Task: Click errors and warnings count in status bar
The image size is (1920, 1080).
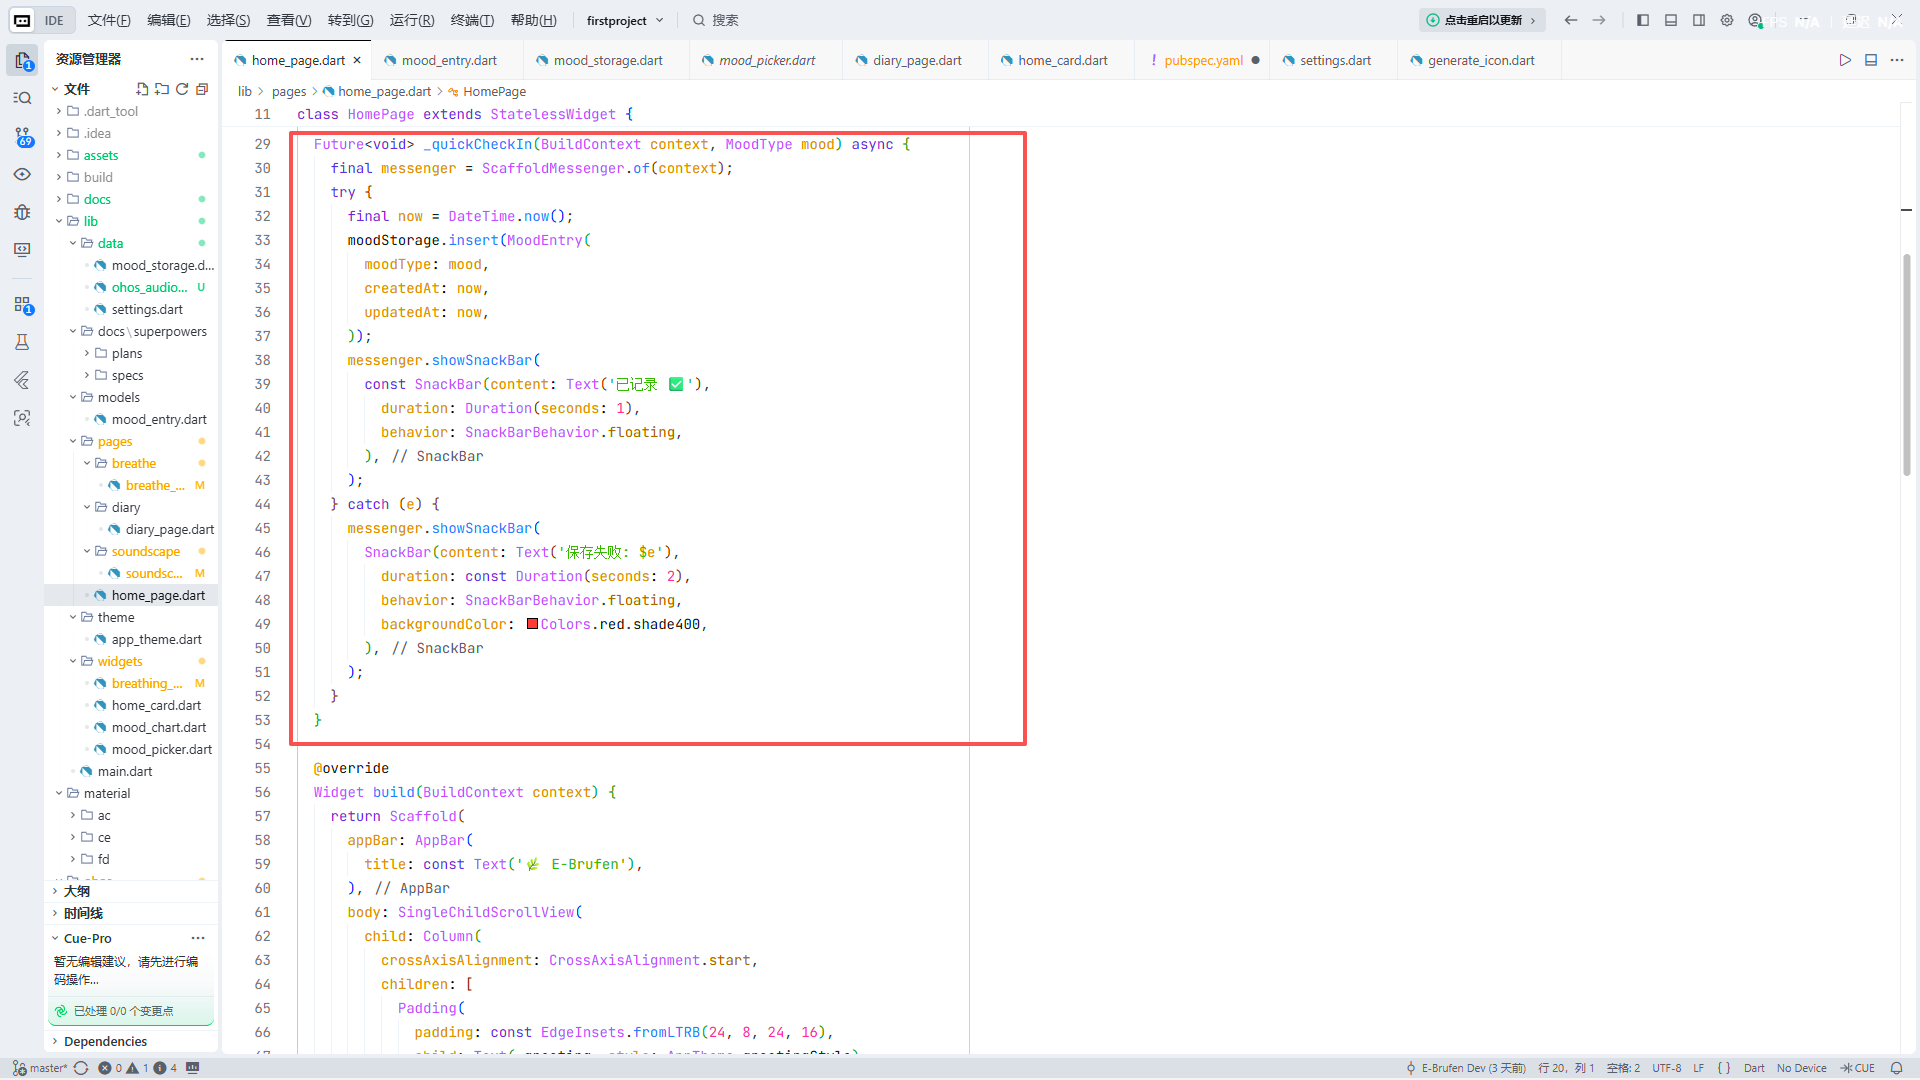Action: (138, 1068)
